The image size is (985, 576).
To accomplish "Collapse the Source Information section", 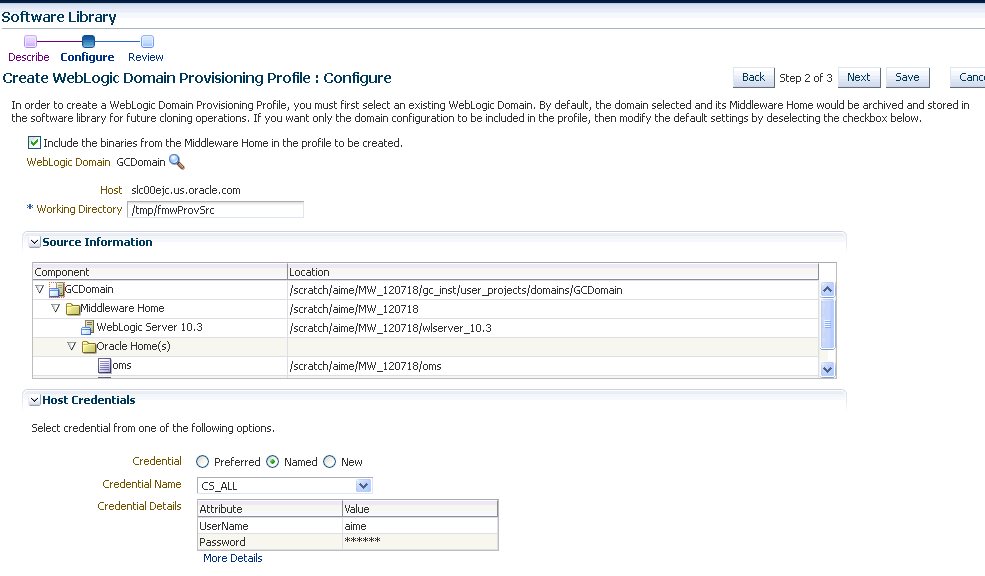I will click(35, 242).
